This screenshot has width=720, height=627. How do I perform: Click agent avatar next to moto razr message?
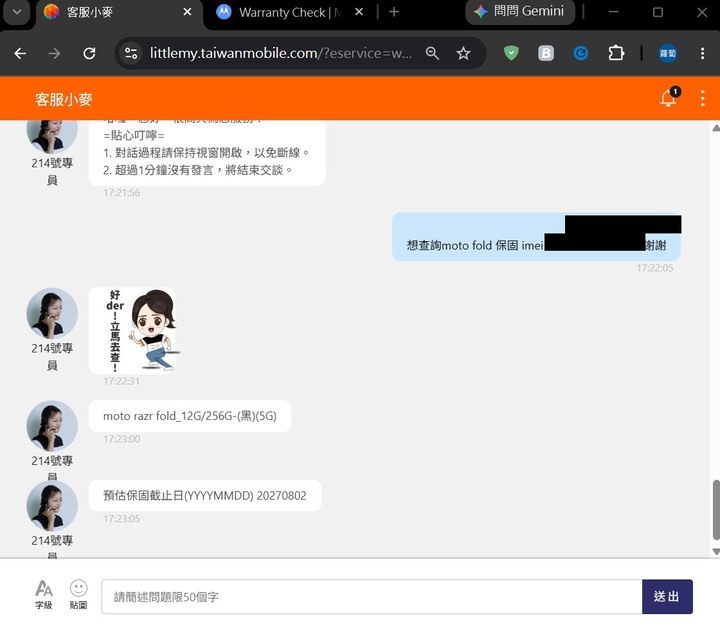tap(52, 426)
